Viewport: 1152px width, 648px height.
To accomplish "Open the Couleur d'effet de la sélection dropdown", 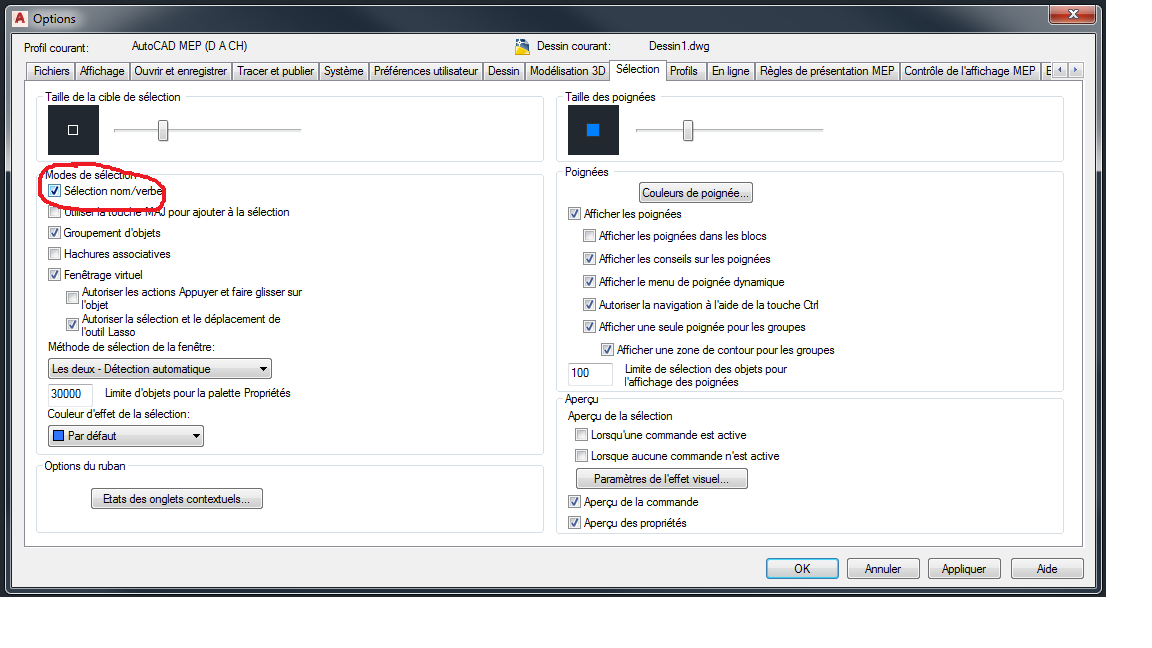I will tap(195, 435).
